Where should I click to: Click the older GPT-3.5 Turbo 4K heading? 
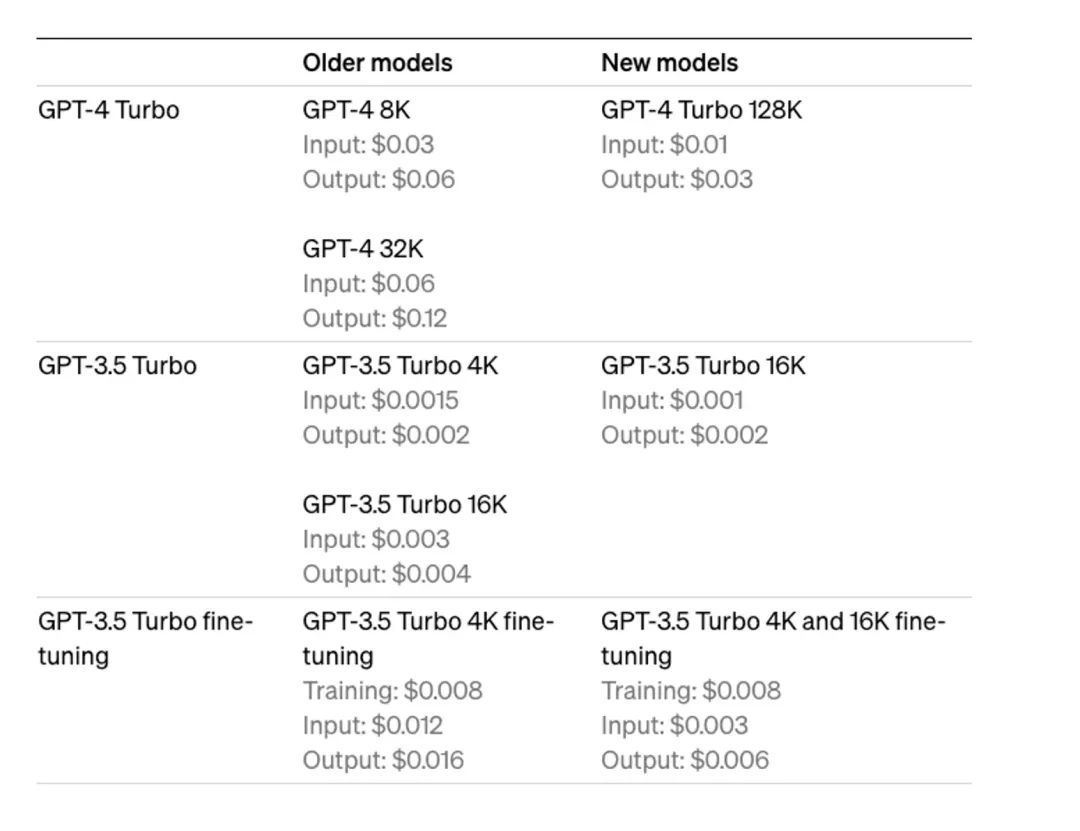(x=400, y=365)
